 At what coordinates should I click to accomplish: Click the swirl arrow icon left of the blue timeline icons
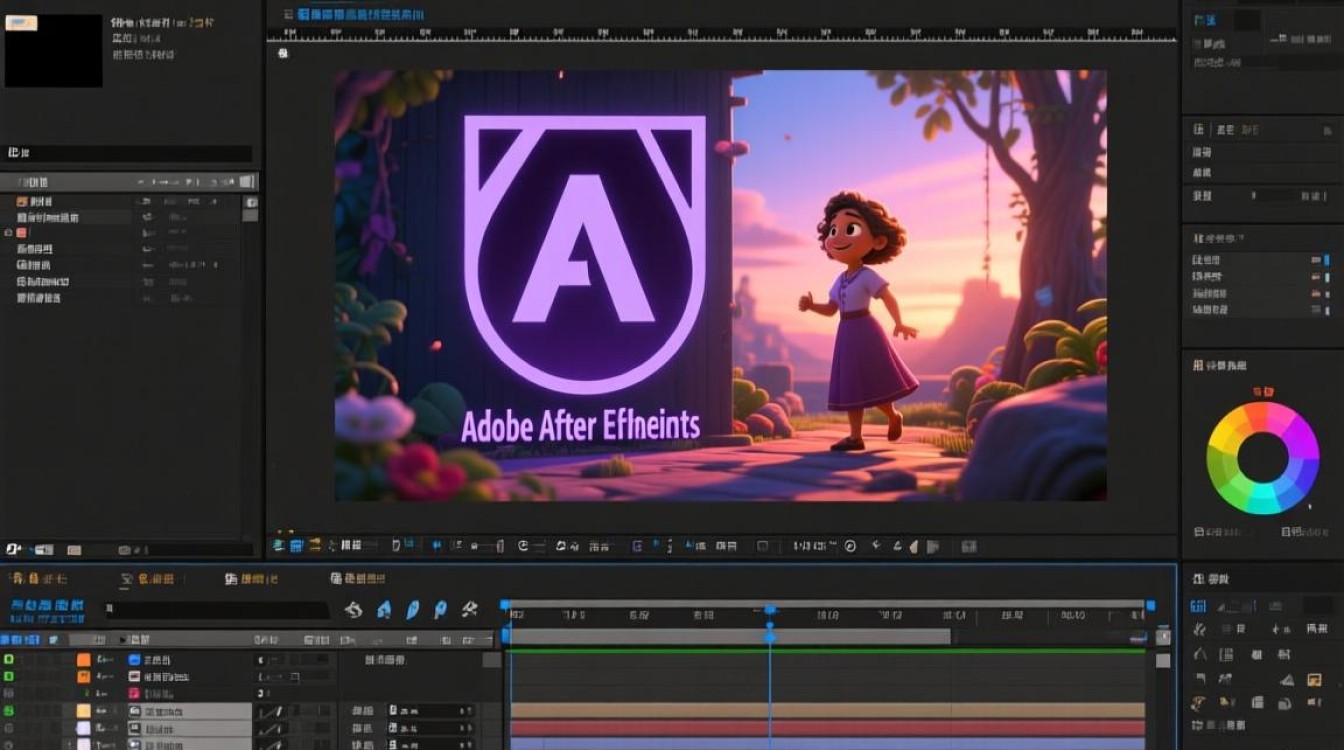click(x=353, y=609)
